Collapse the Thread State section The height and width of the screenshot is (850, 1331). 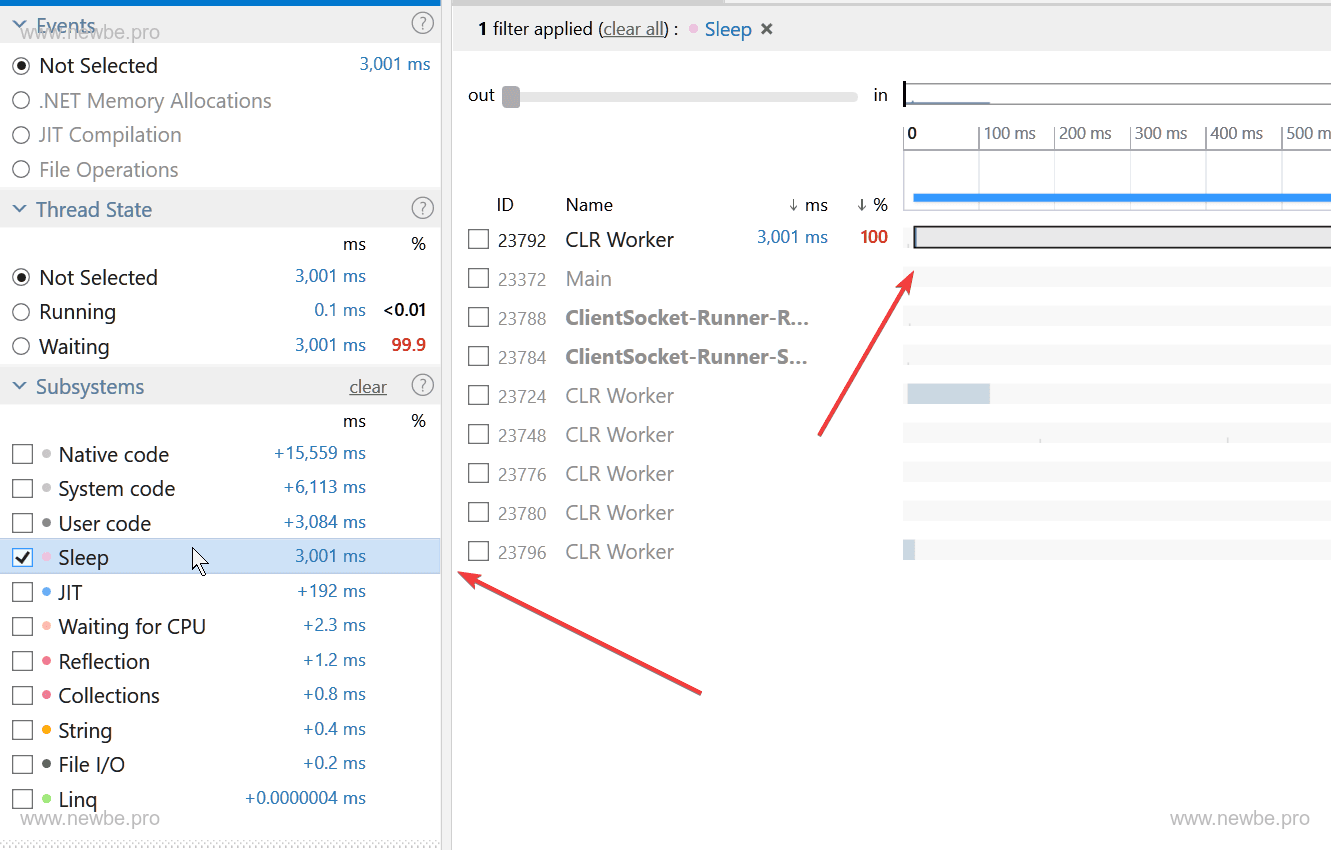pyautogui.click(x=20, y=210)
